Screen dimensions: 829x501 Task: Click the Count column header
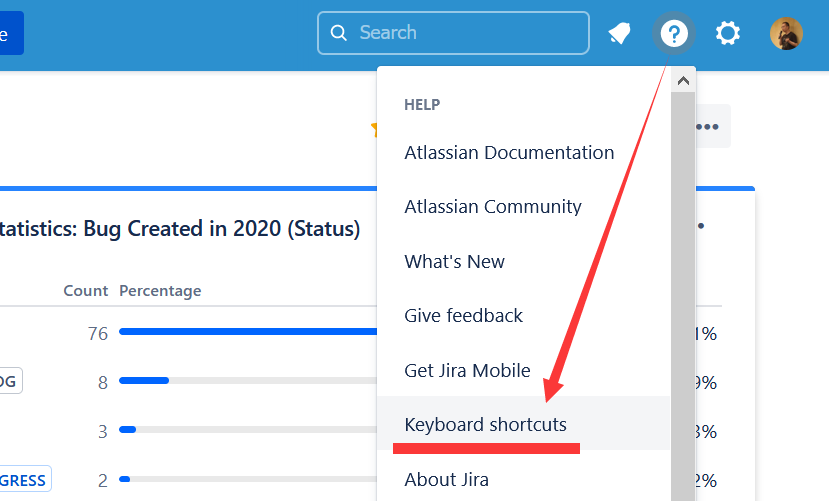(x=86, y=291)
